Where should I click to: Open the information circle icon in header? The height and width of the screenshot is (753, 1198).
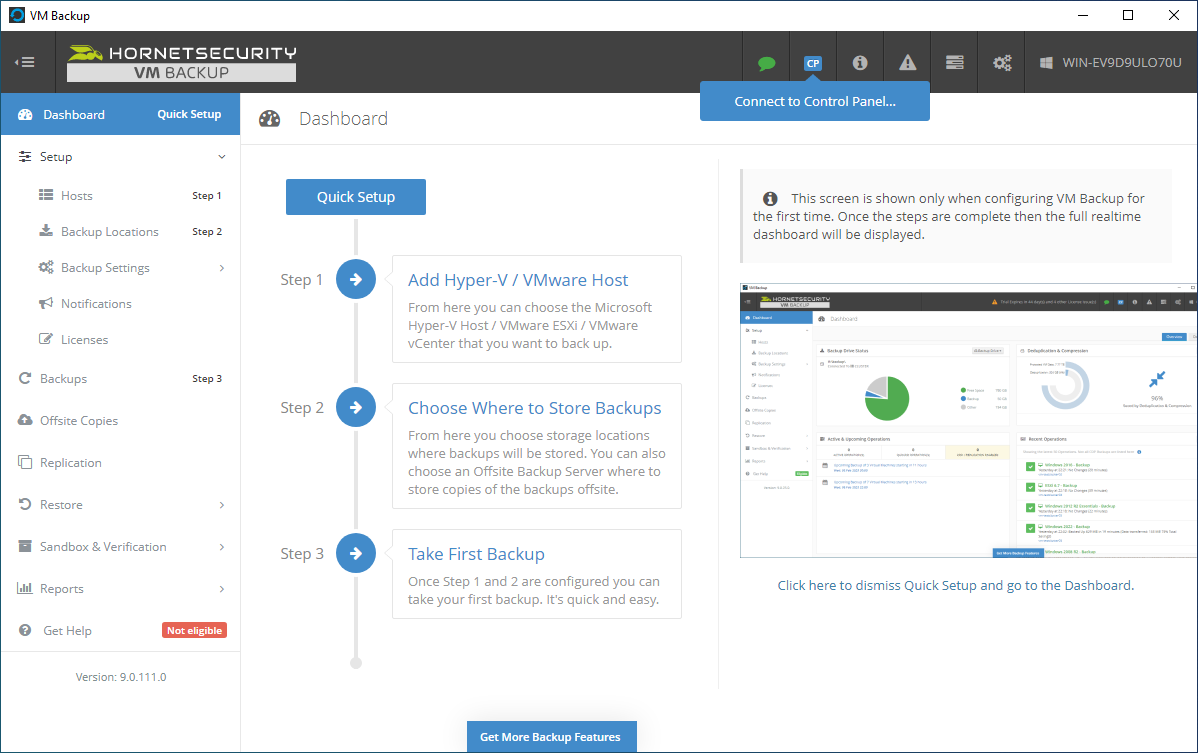[860, 63]
